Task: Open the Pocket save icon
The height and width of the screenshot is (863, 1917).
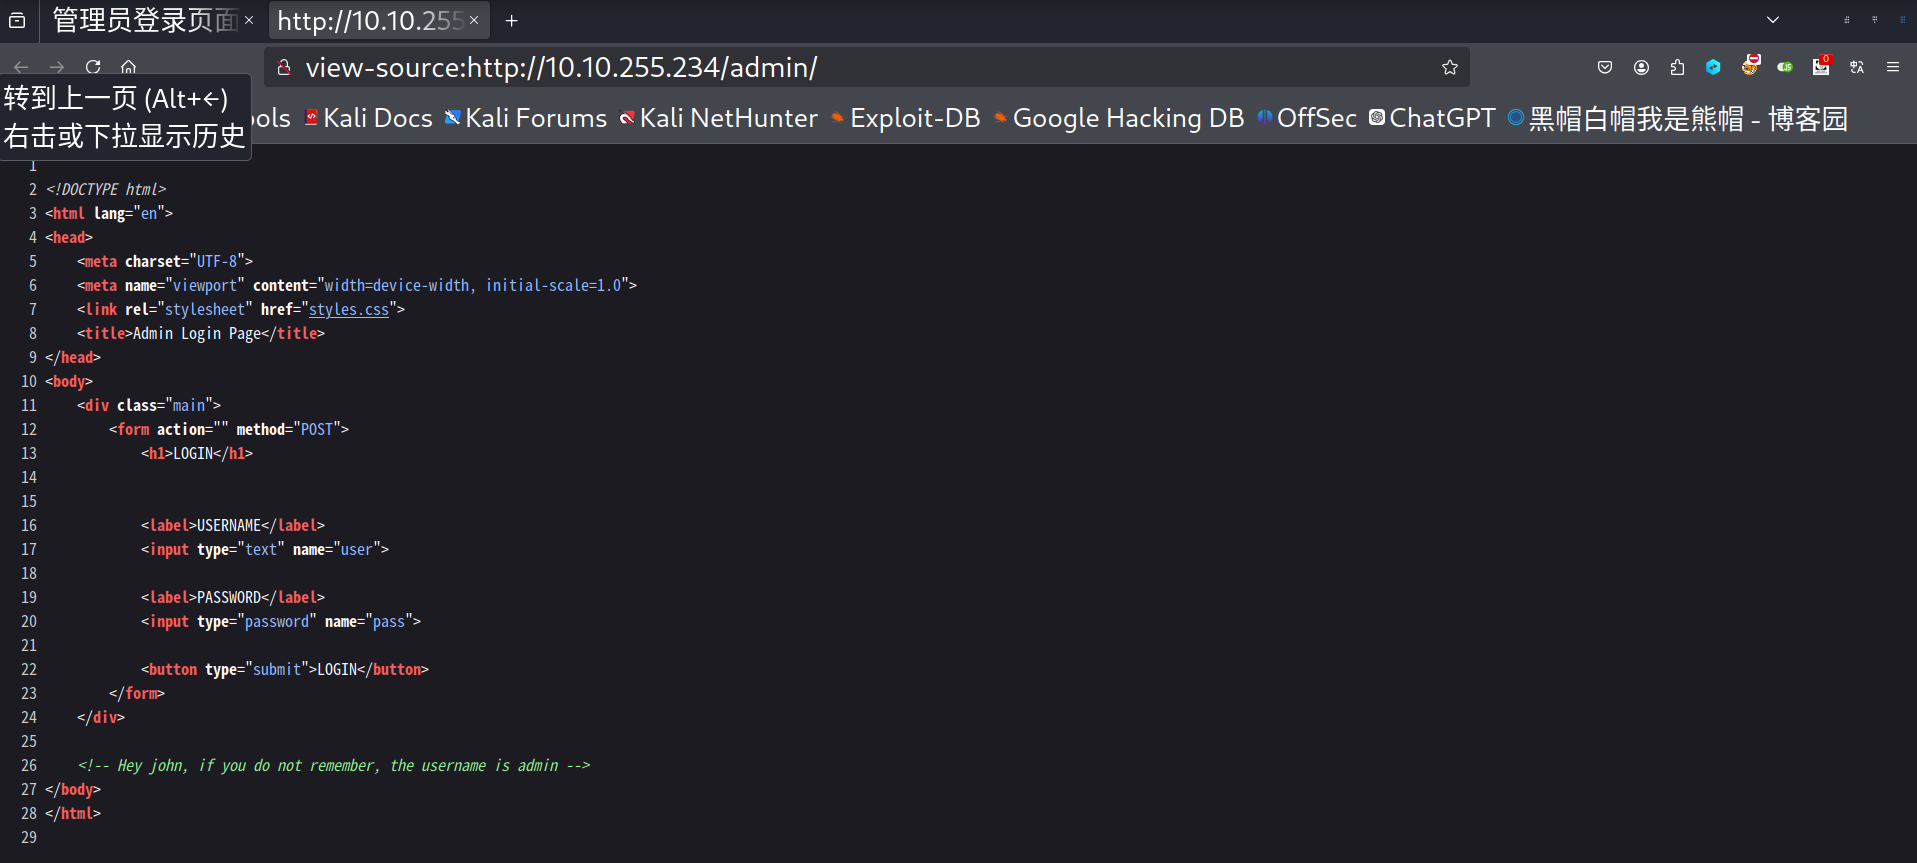Action: pyautogui.click(x=1605, y=67)
